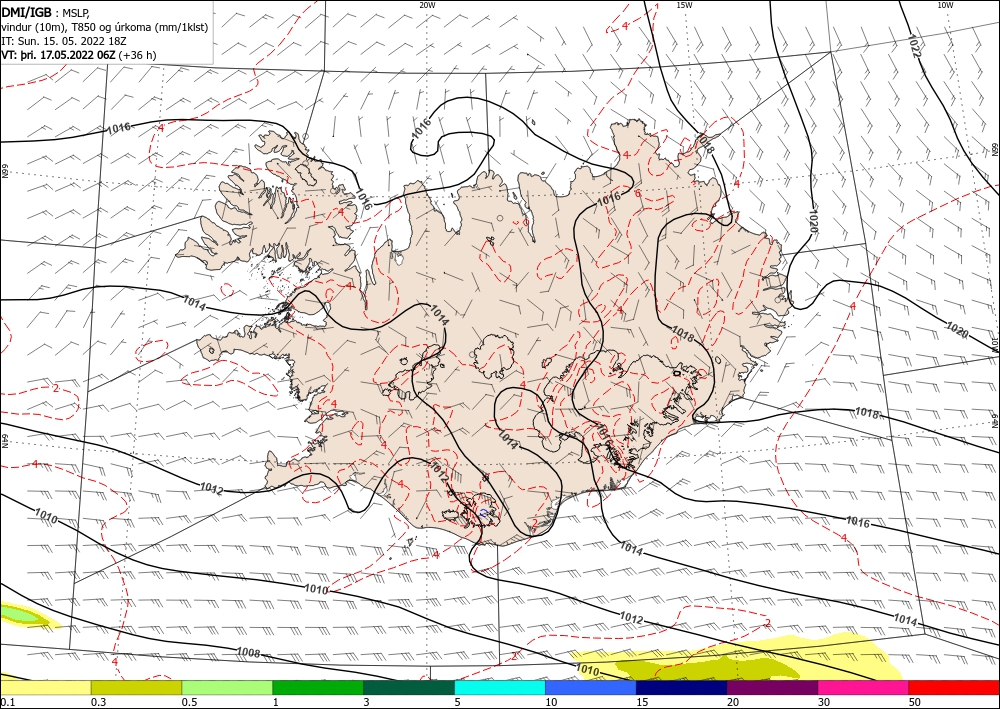Select the dark green 3–5 legend block
The height and width of the screenshot is (709, 1000).
pyautogui.click(x=409, y=687)
